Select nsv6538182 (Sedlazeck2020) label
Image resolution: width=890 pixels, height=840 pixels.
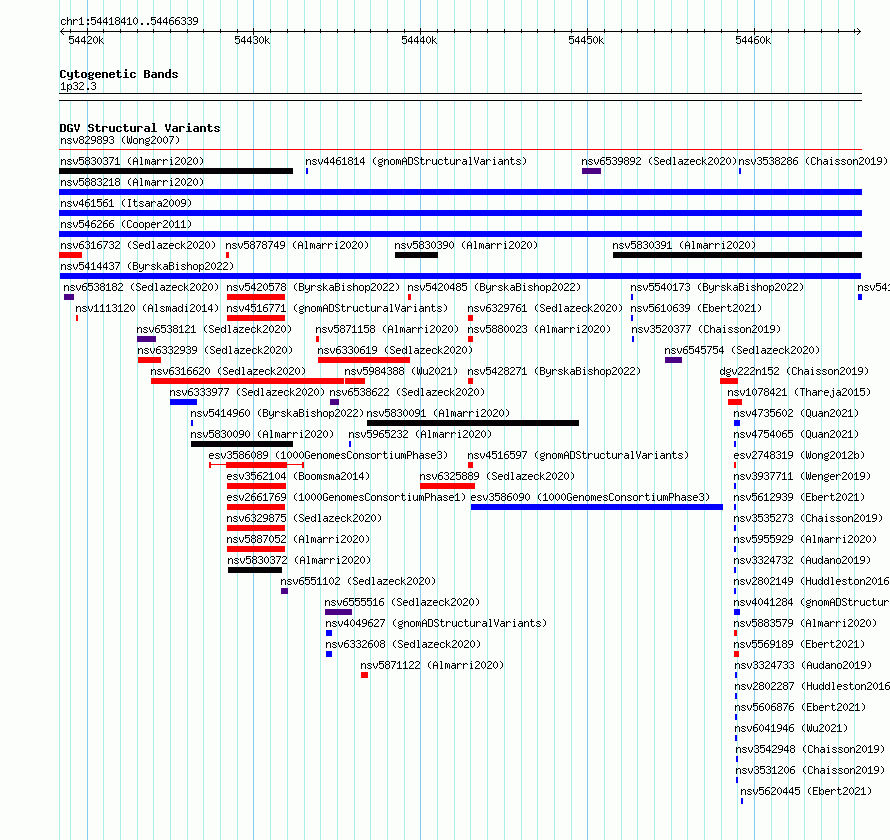click(141, 287)
